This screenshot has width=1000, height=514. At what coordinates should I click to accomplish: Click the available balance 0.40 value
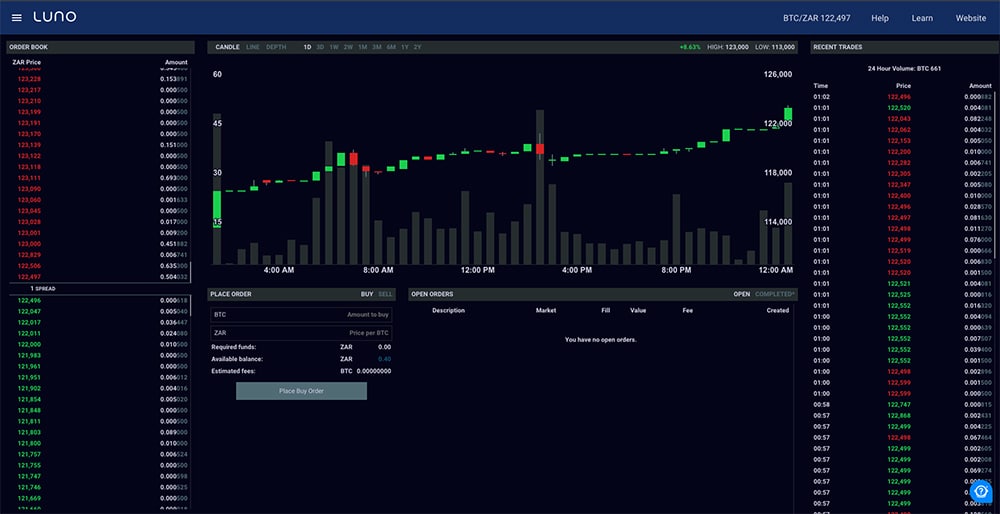384,359
